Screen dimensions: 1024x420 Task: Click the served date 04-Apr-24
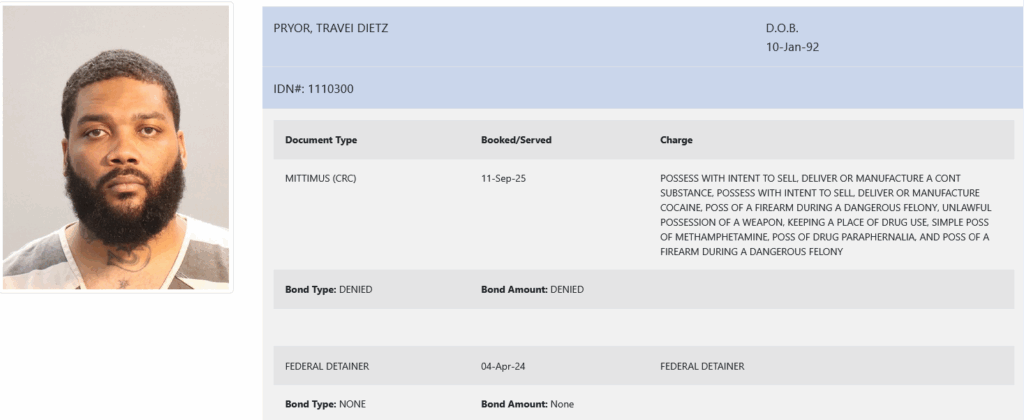503,366
